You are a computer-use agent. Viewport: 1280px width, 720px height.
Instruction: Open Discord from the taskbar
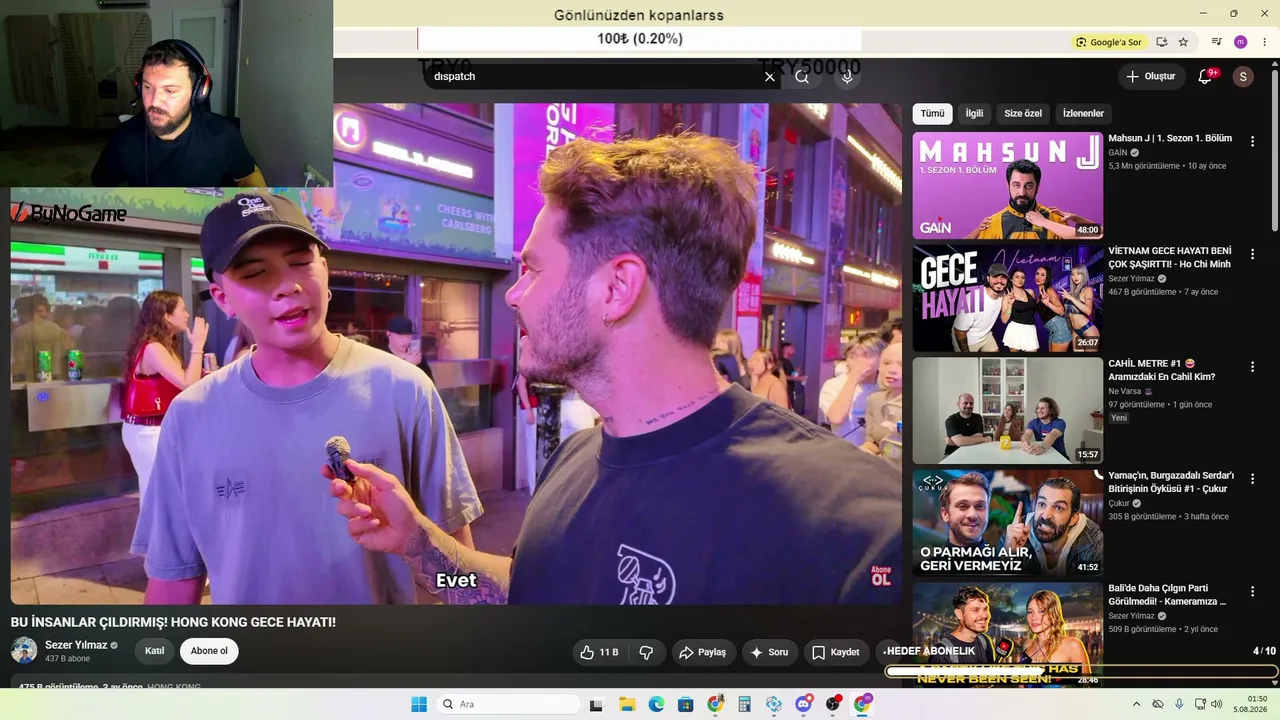coord(803,704)
